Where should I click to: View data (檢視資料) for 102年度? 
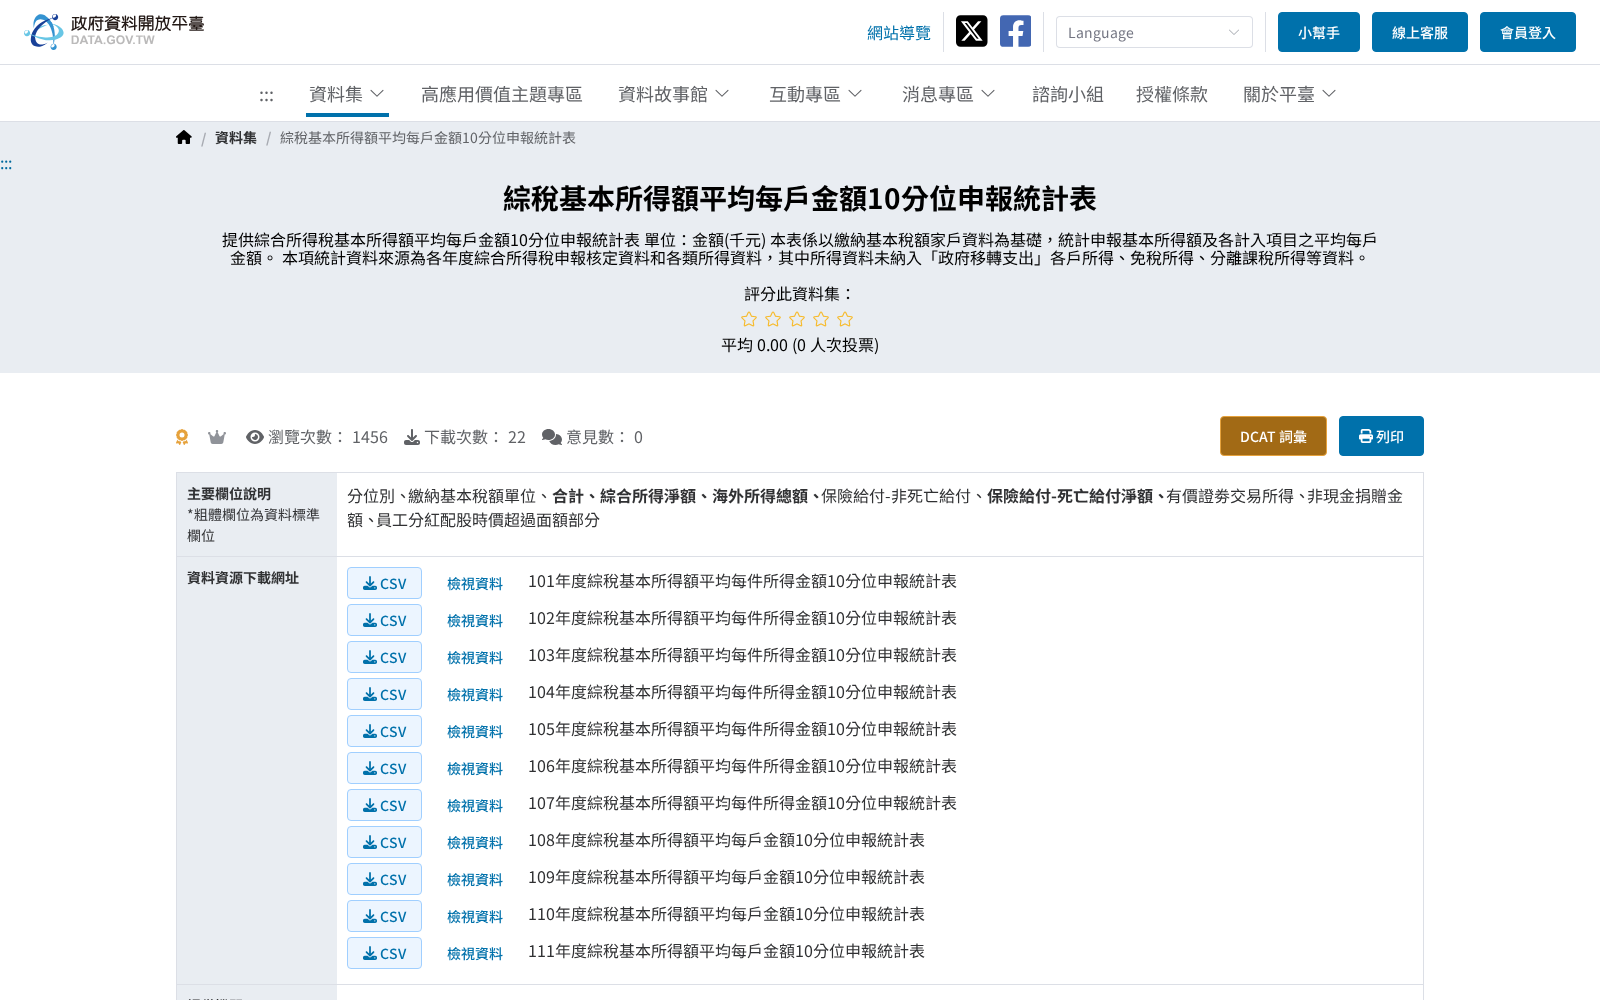475,621
